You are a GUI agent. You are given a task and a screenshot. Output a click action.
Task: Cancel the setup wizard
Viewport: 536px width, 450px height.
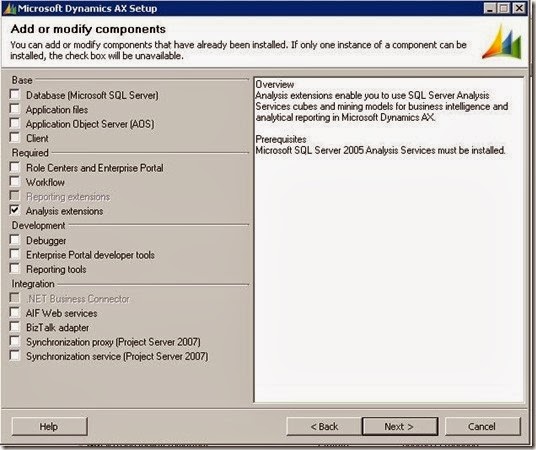pos(483,426)
